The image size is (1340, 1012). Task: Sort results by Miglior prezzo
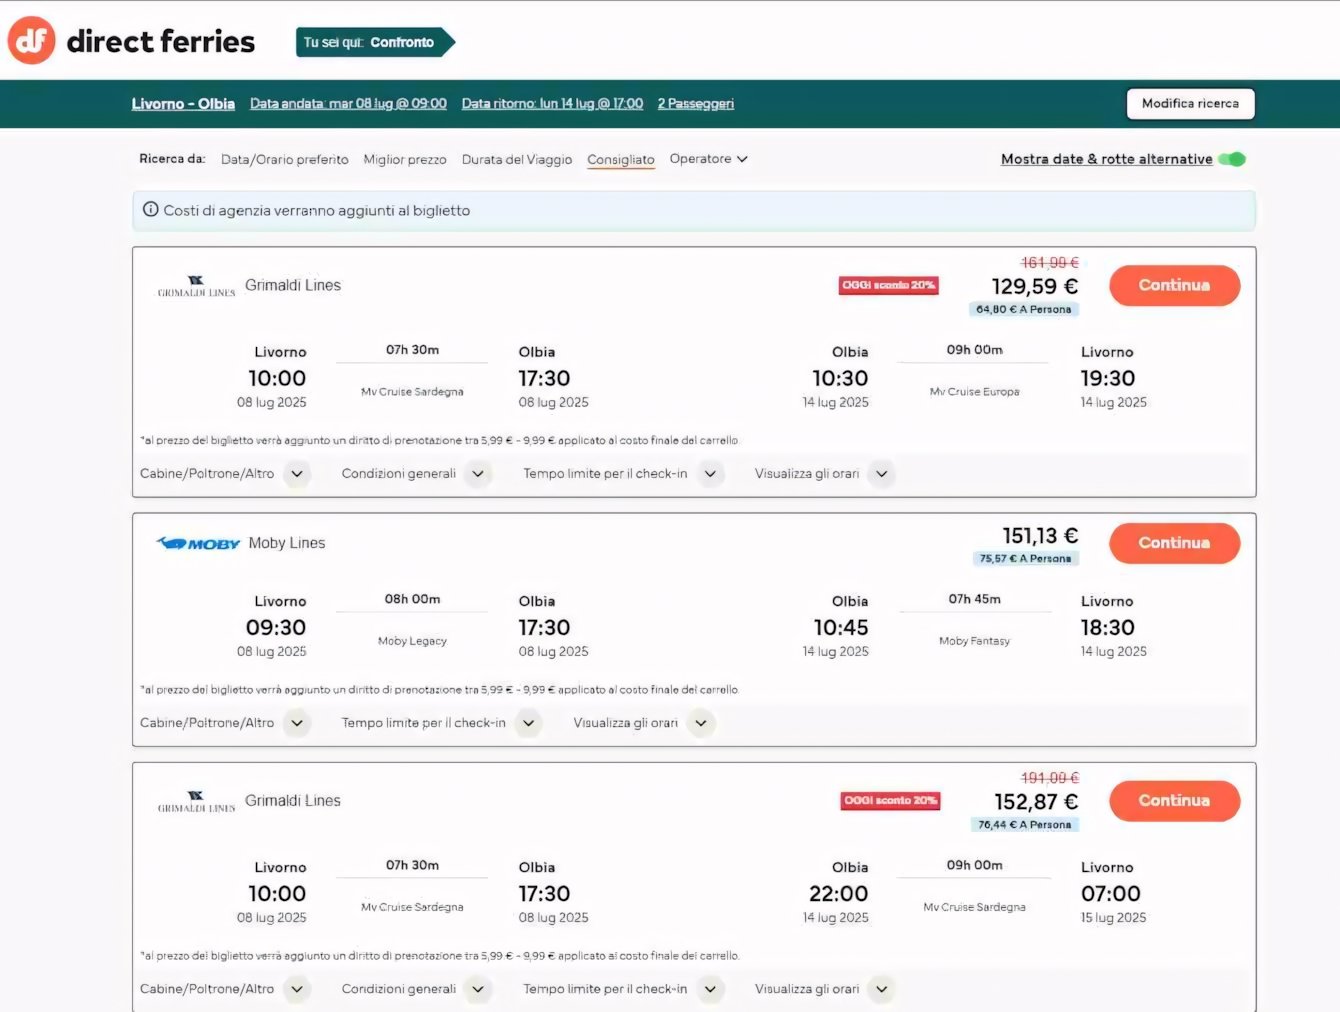405,159
